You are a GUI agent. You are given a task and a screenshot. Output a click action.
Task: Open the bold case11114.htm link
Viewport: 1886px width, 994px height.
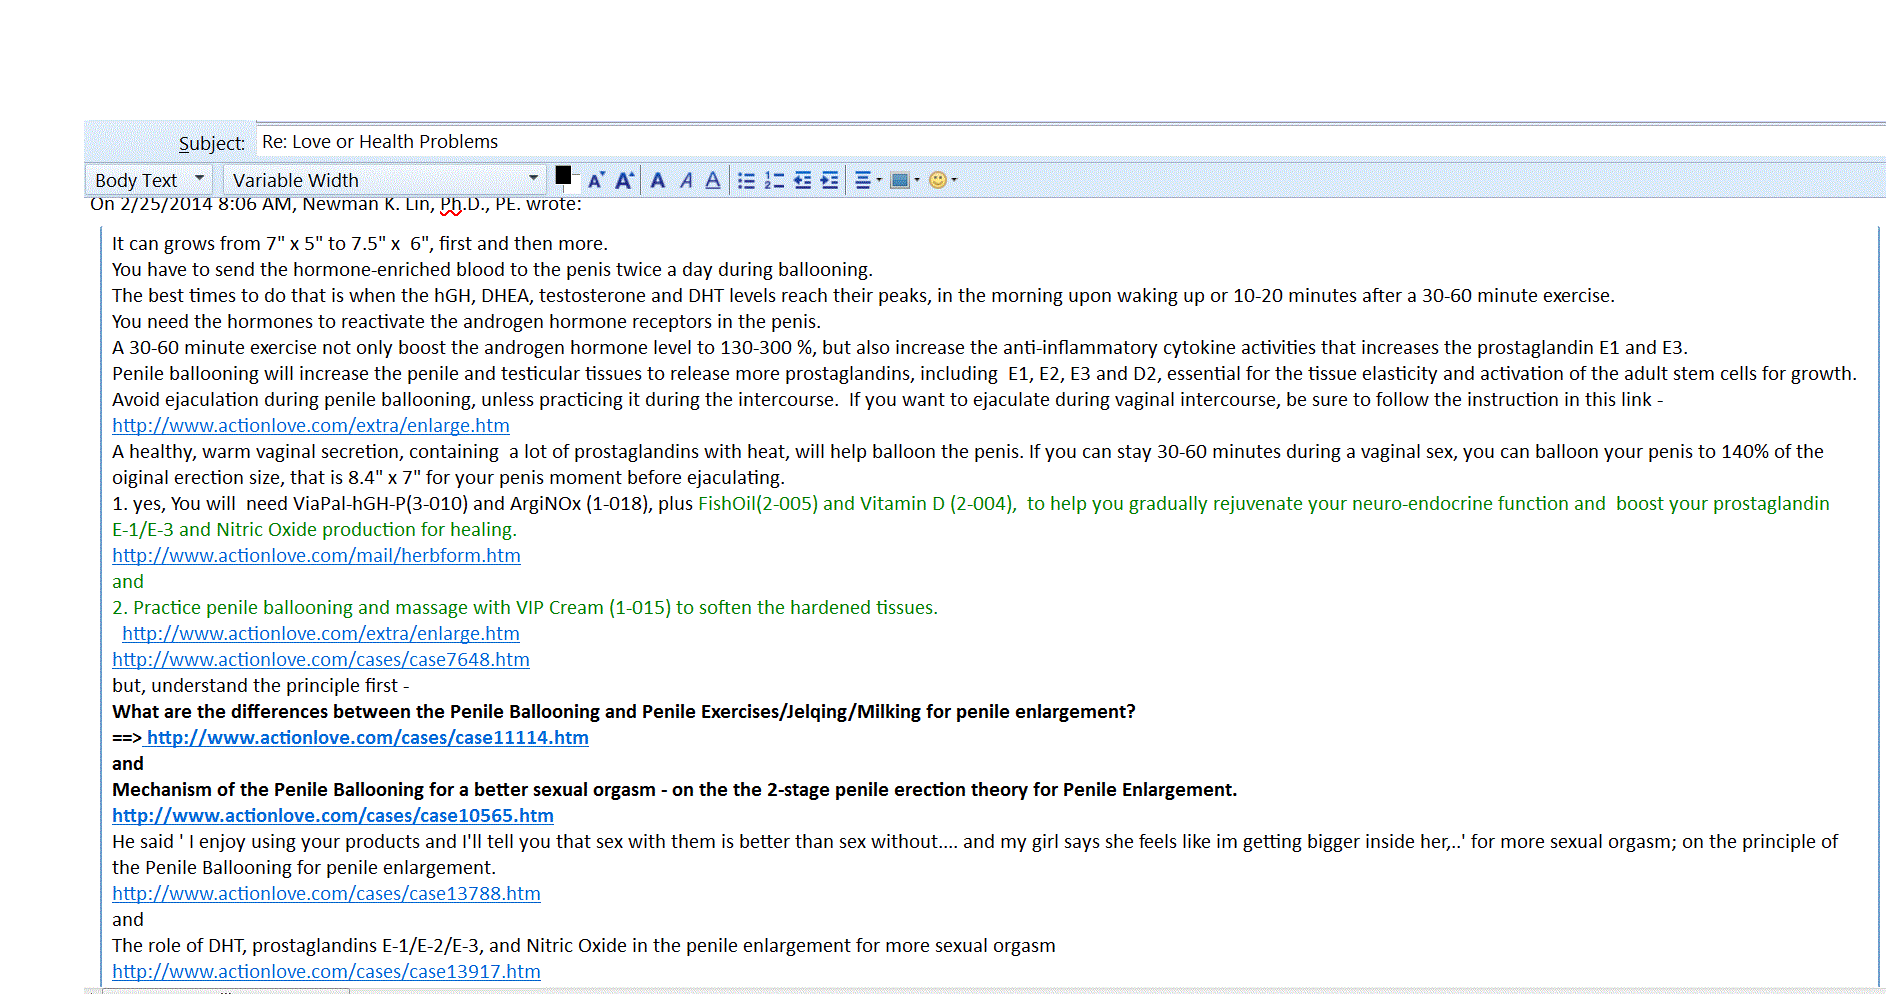click(x=368, y=737)
